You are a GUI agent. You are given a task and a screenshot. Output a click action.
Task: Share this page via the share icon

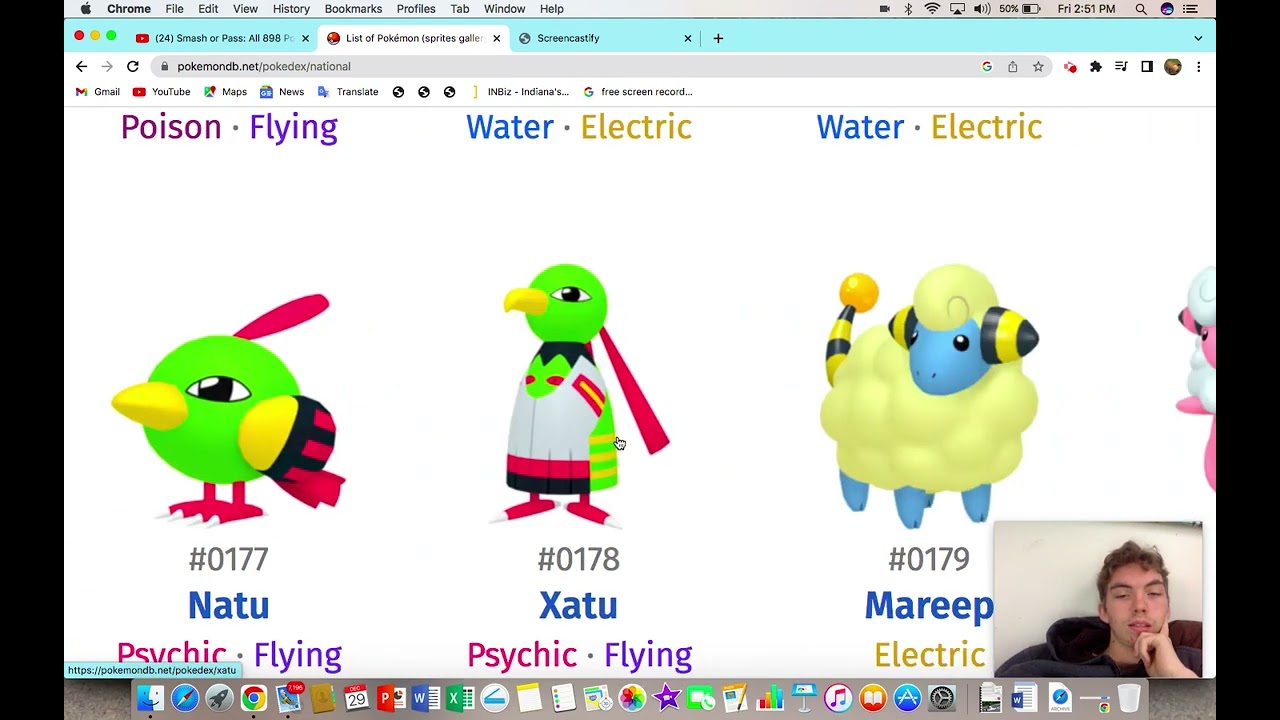coord(1012,66)
